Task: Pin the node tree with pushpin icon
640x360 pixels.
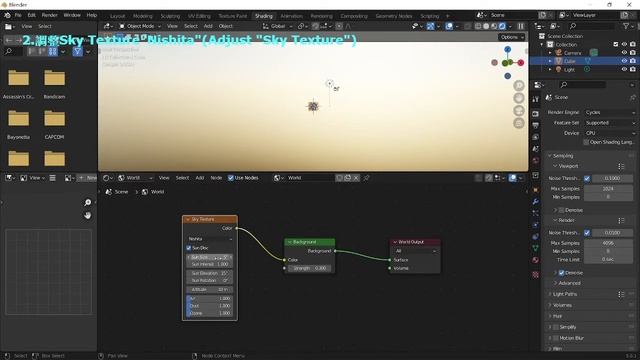Action: [x=366, y=178]
